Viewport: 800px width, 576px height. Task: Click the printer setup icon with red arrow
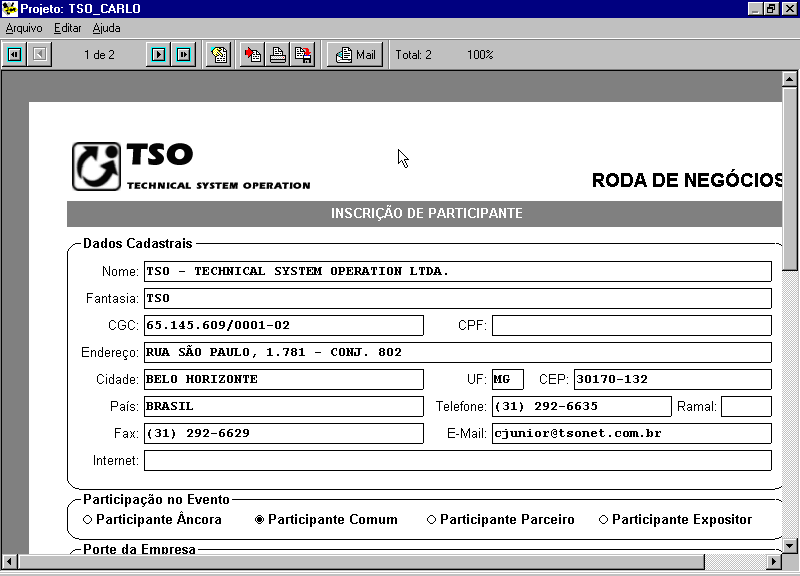click(253, 54)
